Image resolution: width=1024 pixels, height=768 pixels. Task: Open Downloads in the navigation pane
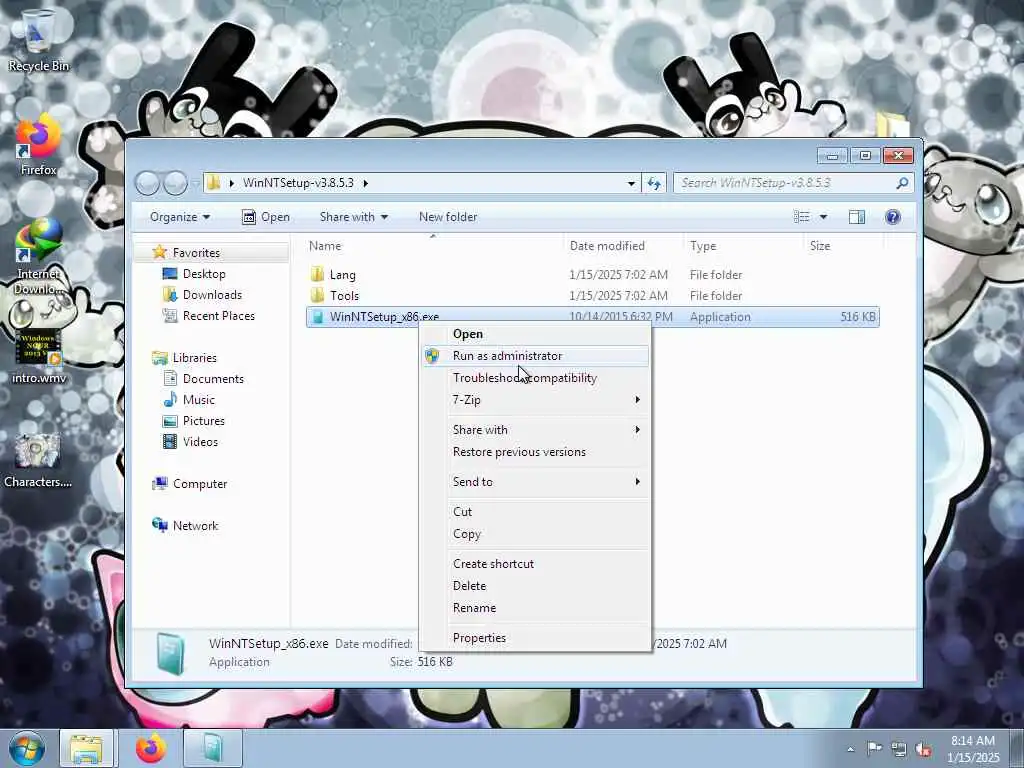pos(212,295)
